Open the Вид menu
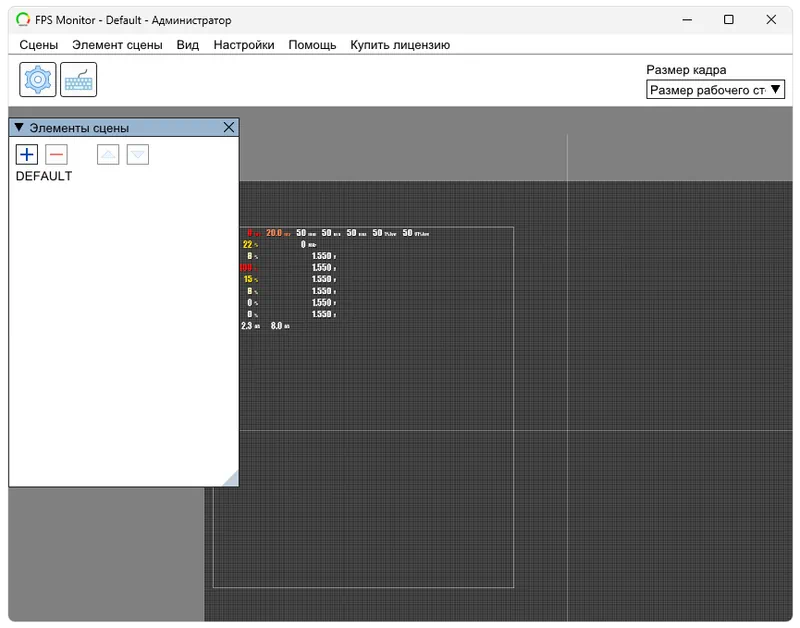Image resolution: width=800 pixels, height=628 pixels. click(188, 45)
